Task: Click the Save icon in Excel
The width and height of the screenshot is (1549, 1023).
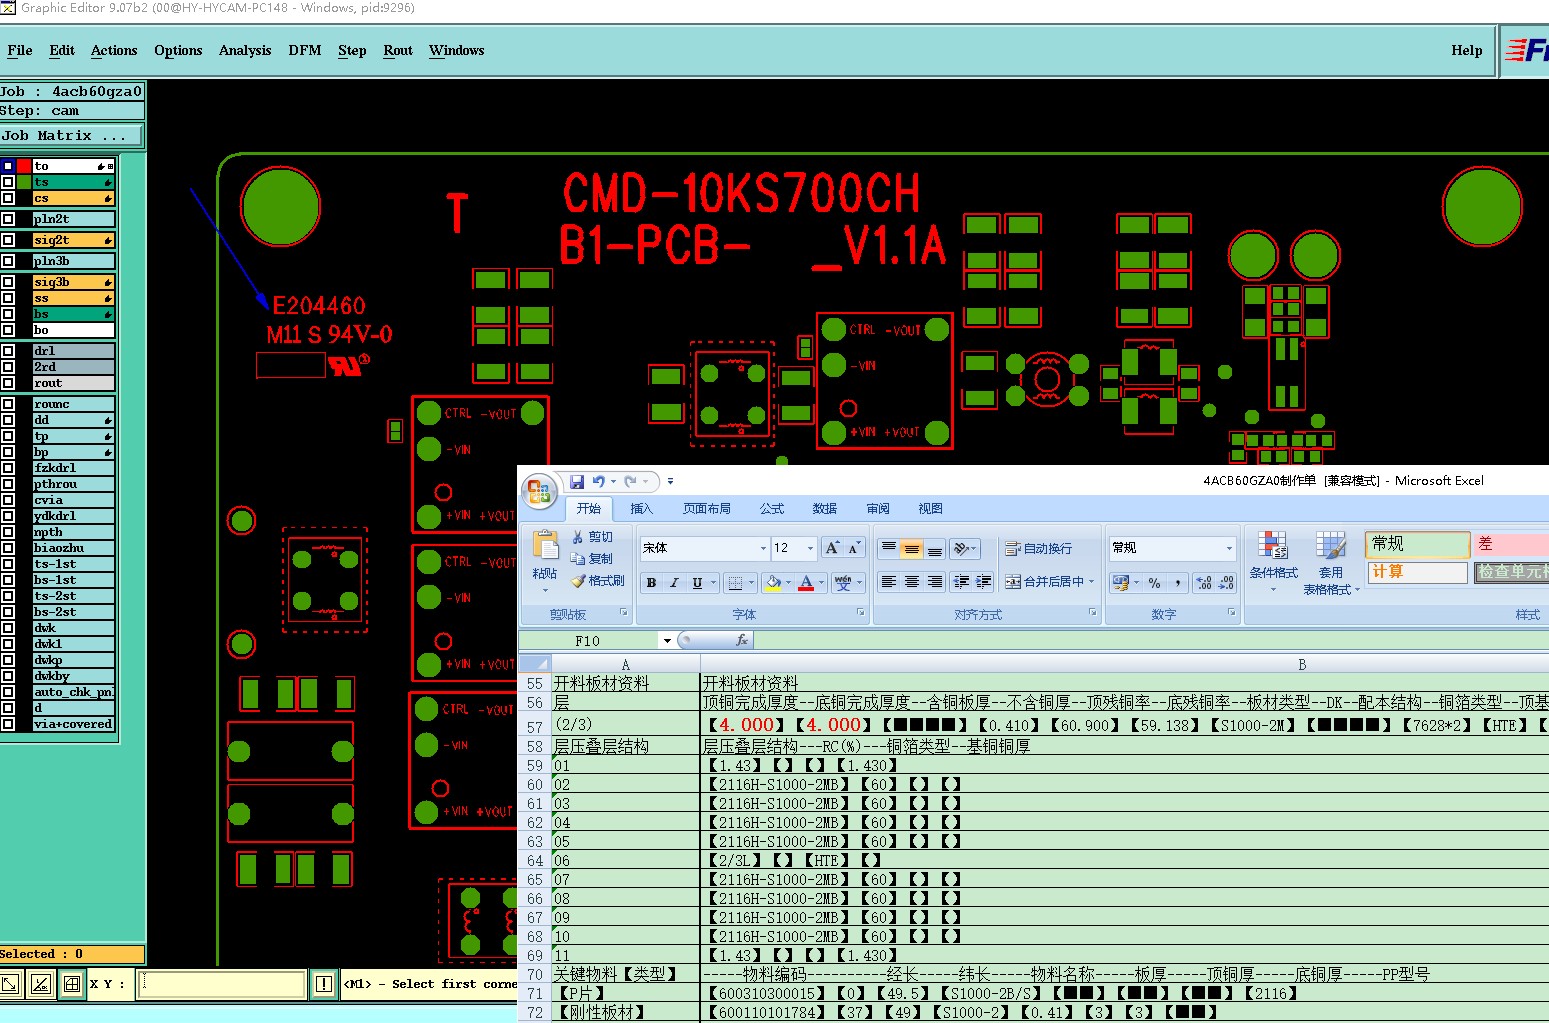Action: point(577,482)
